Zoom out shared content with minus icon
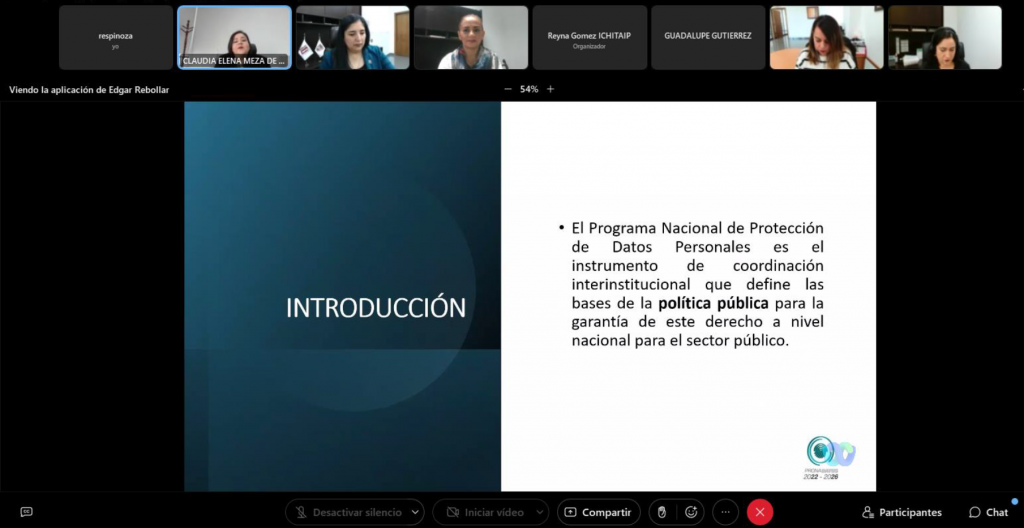Viewport: 1024px width, 528px height. point(507,89)
